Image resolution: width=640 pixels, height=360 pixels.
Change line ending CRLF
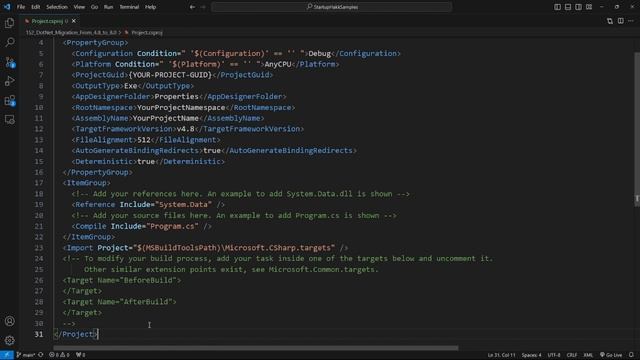572,355
